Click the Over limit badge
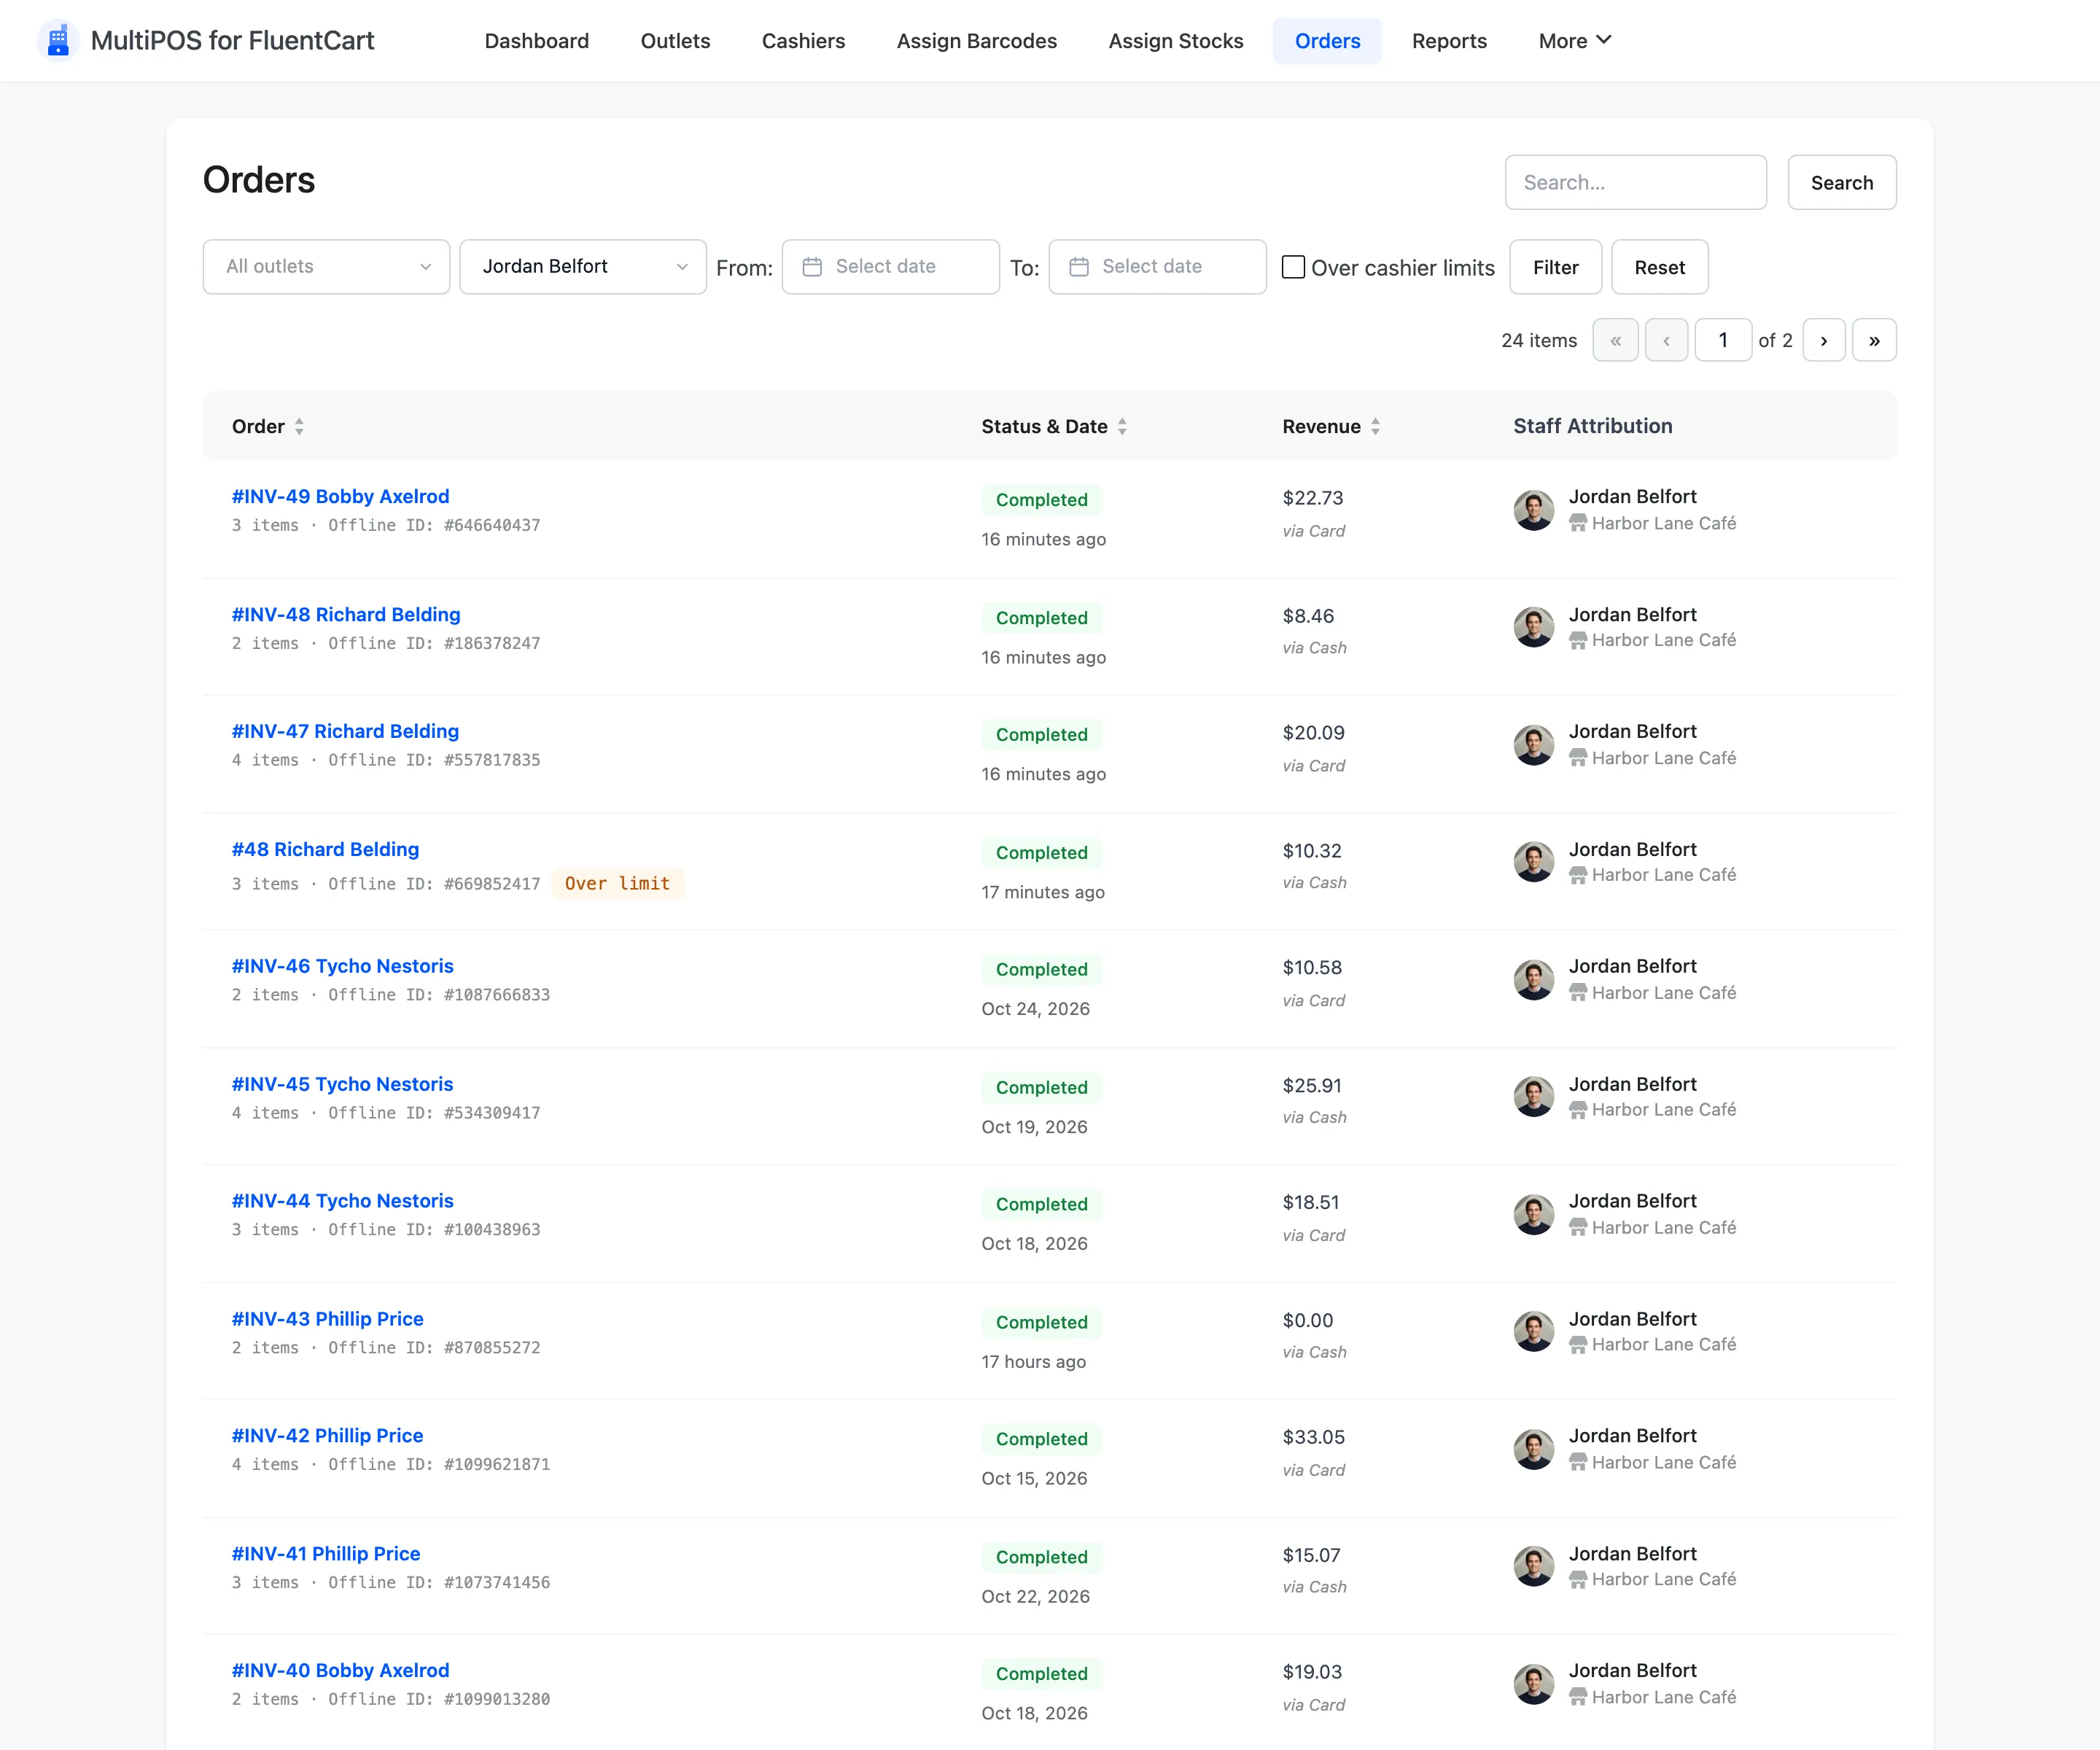The height and width of the screenshot is (1750, 2100). click(617, 884)
